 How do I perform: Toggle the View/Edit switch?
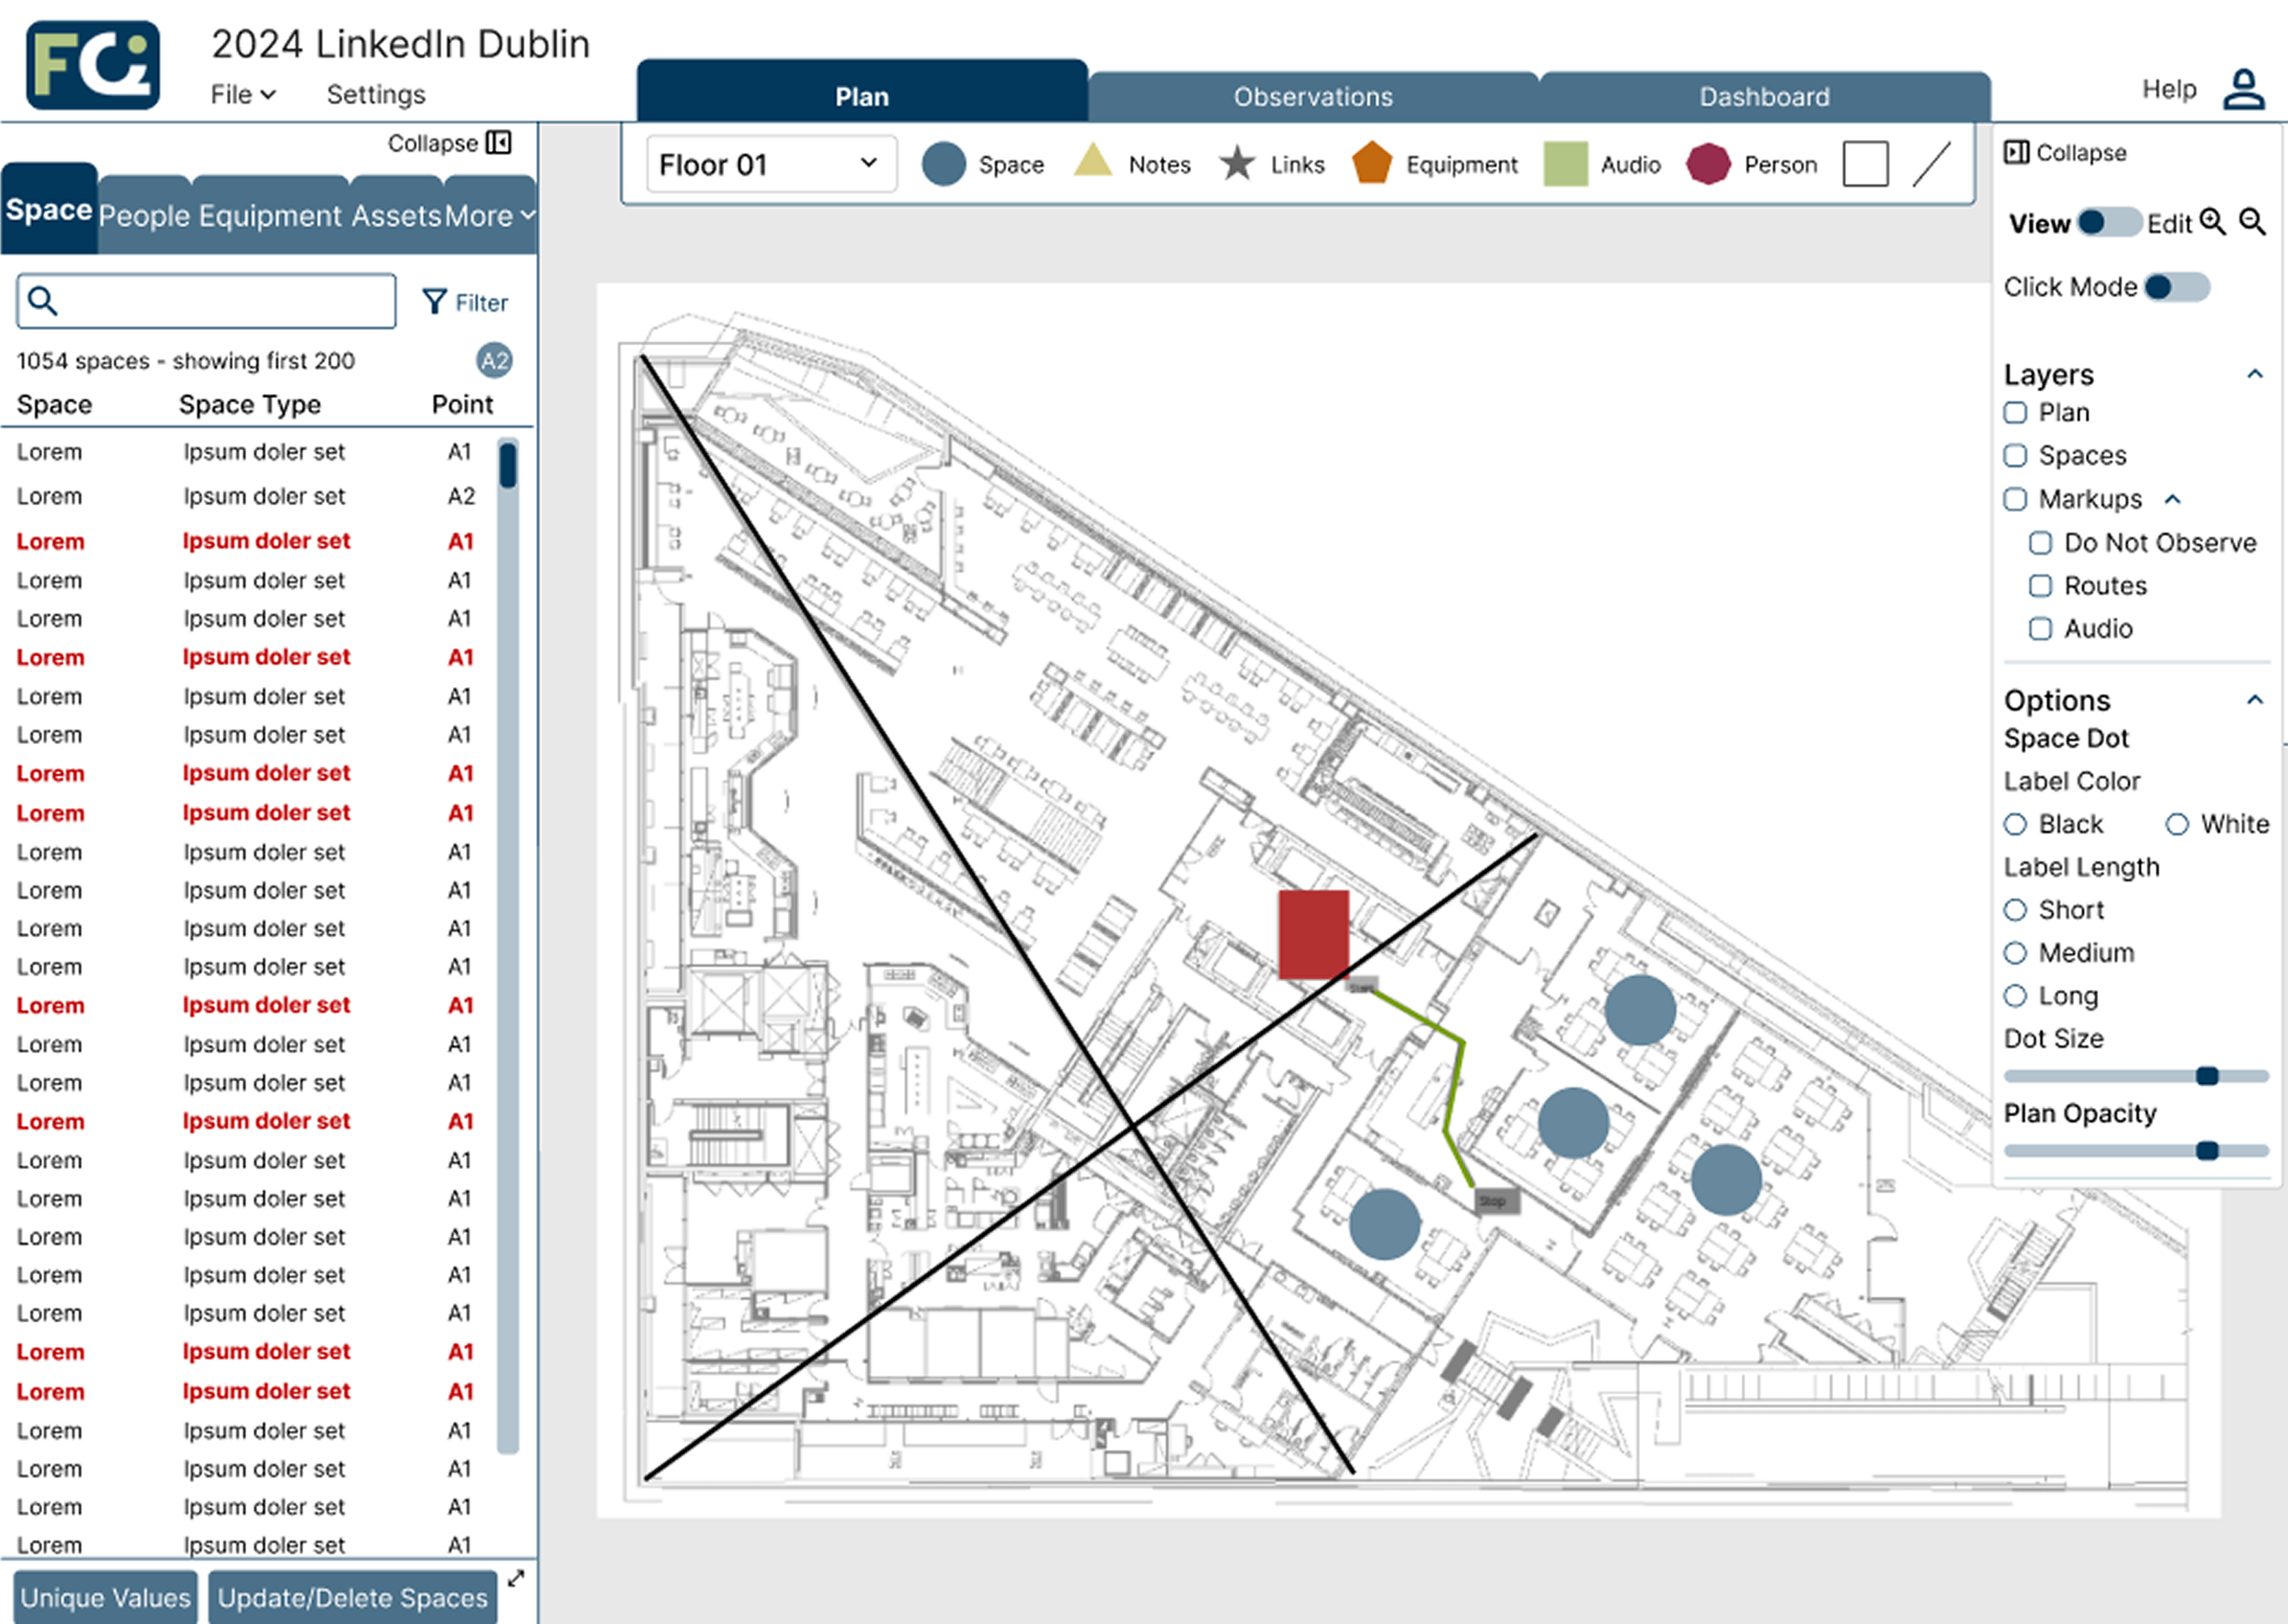pyautogui.click(x=2109, y=223)
